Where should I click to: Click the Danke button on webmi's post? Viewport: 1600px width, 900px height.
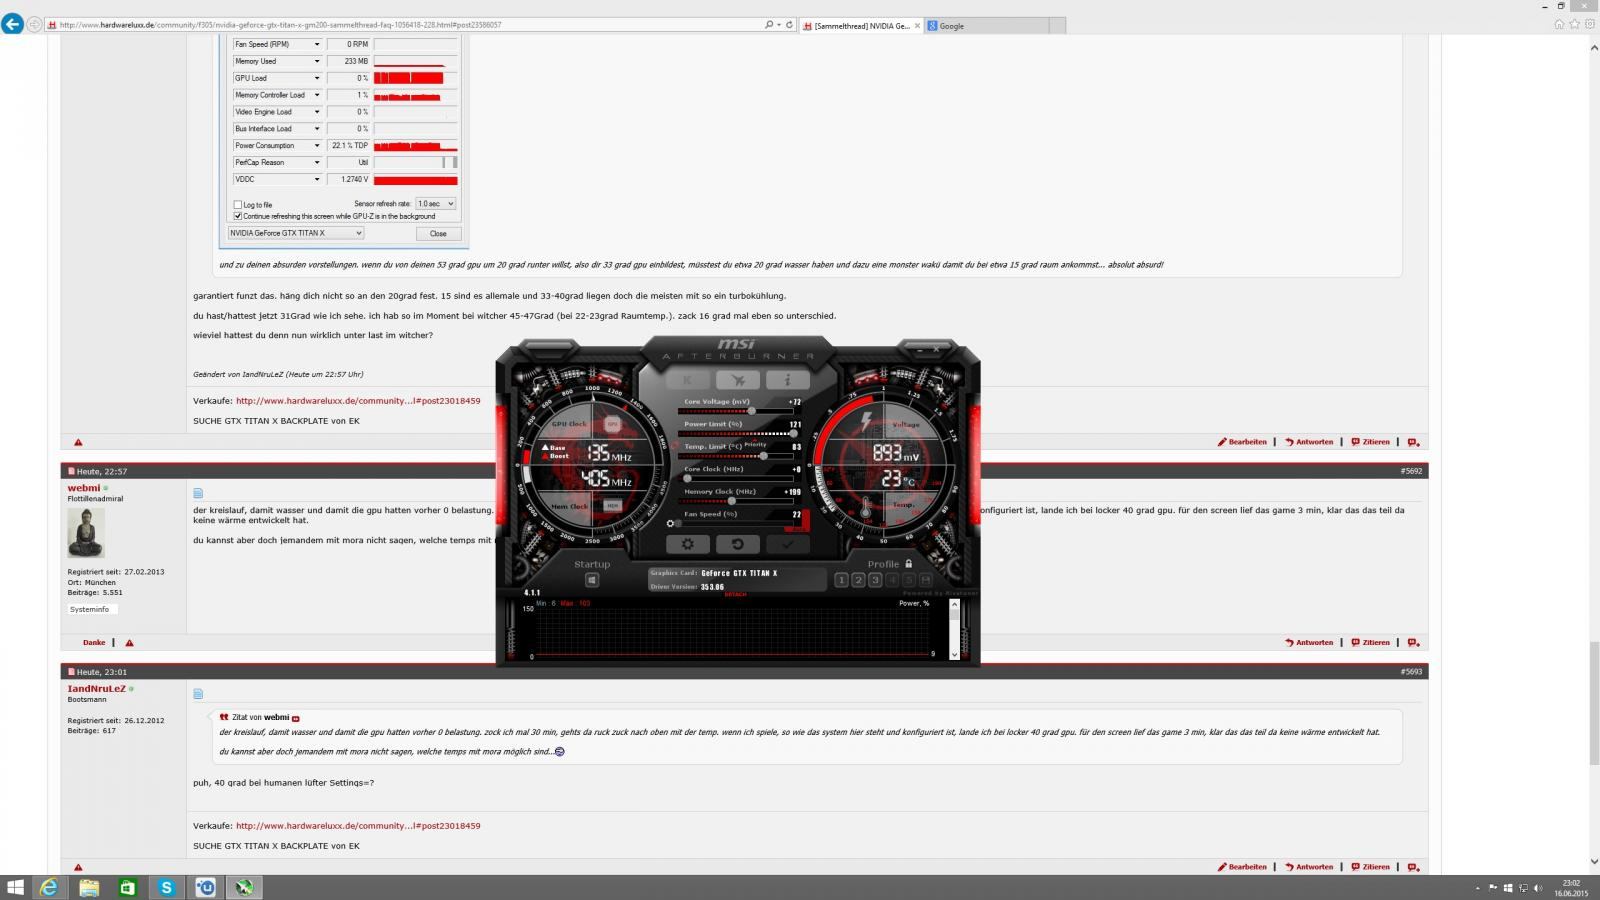[94, 642]
